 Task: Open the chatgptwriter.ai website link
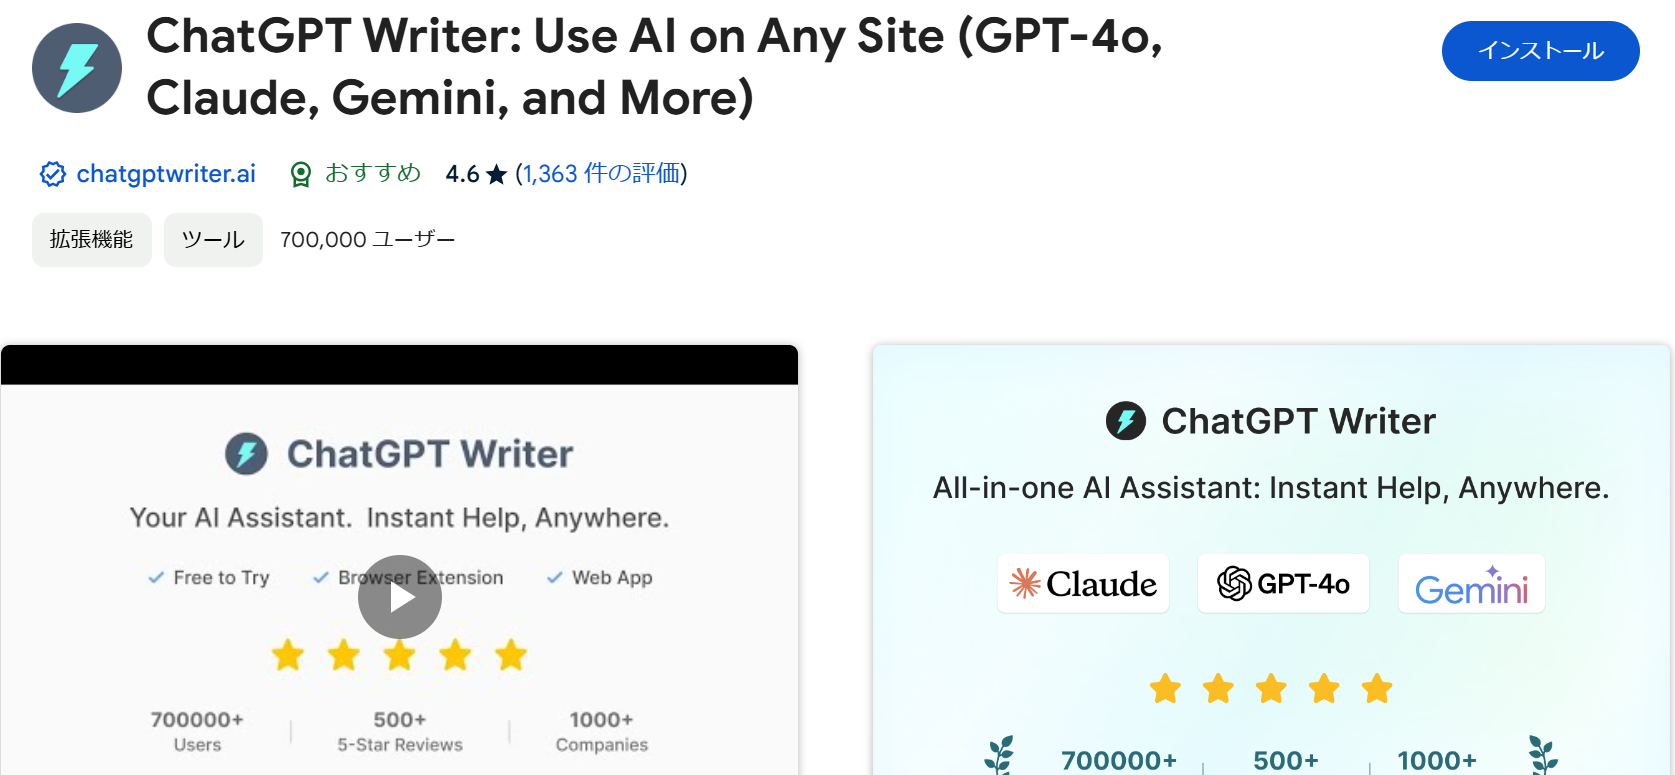click(165, 173)
